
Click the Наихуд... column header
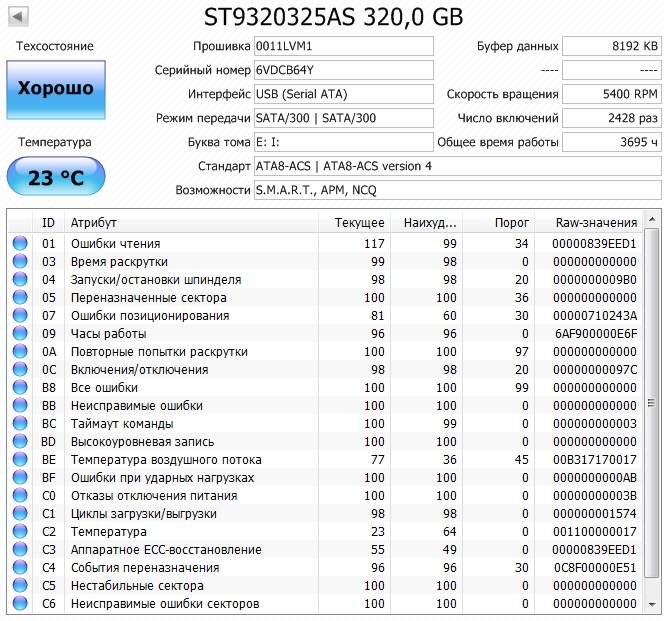coord(427,222)
